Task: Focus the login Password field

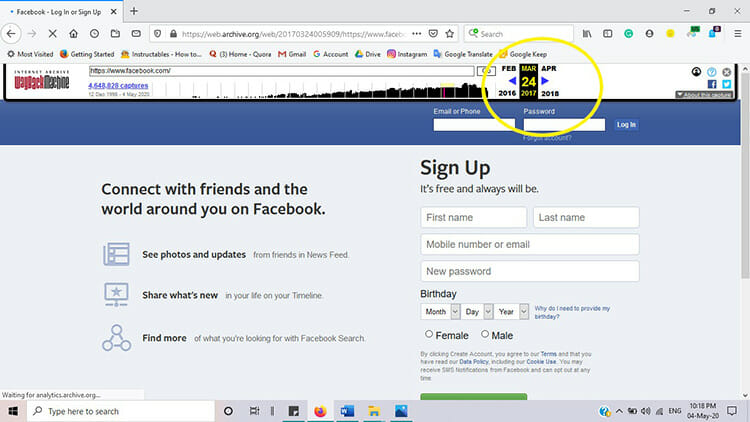Action: (x=564, y=124)
